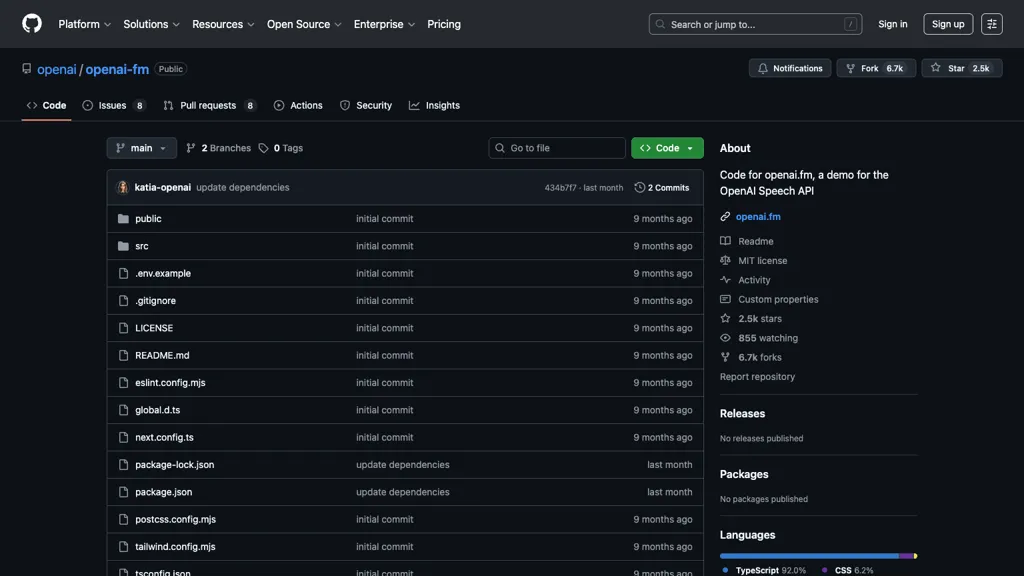Image resolution: width=1024 pixels, height=576 pixels.
Task: Expand the Solutions menu
Action: pos(151,24)
